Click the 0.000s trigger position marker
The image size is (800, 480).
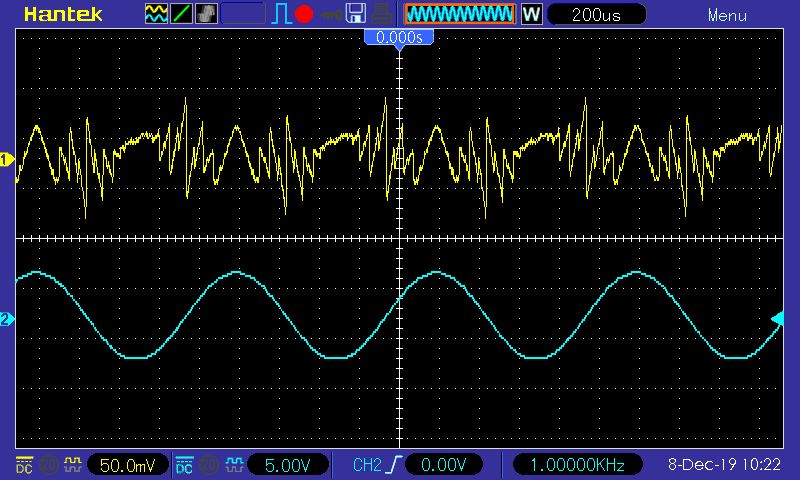pos(399,37)
